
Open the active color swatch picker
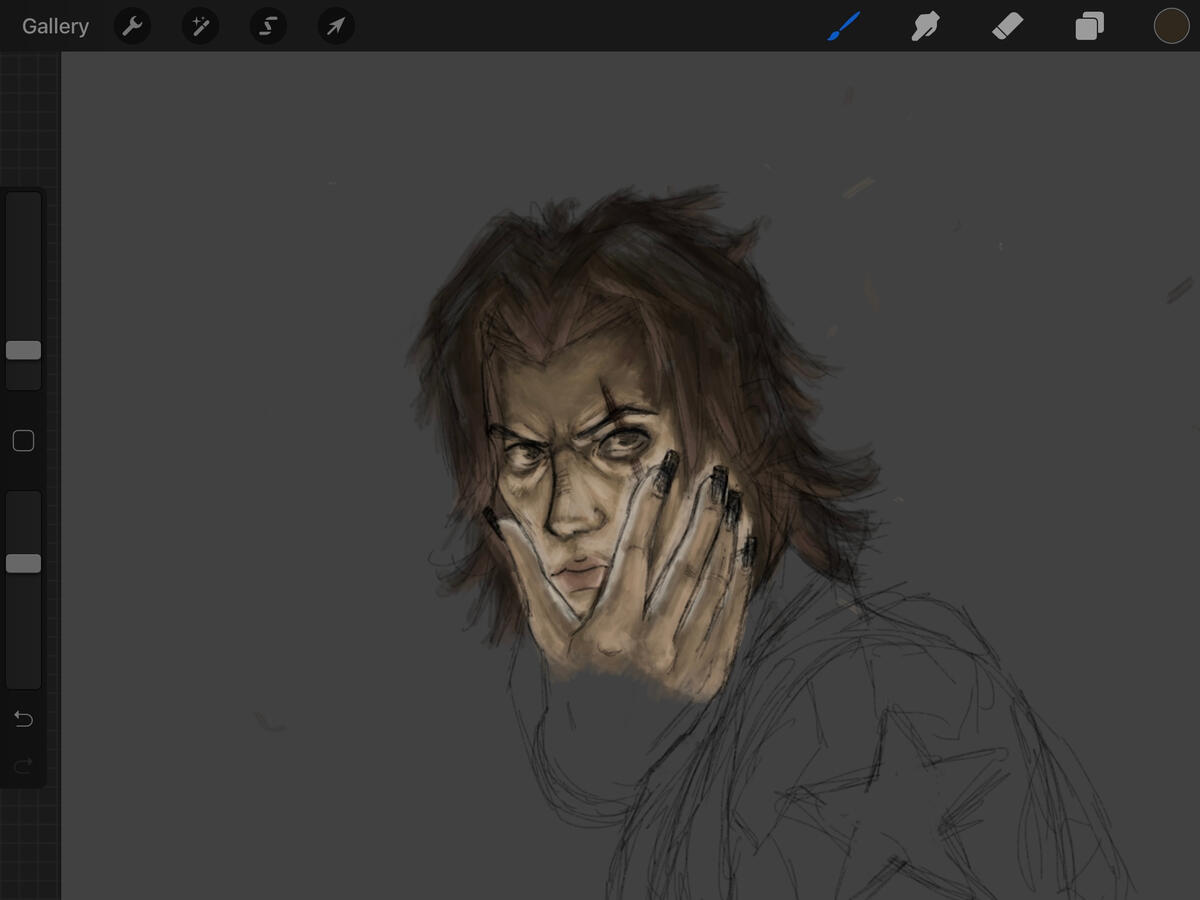[x=1171, y=26]
